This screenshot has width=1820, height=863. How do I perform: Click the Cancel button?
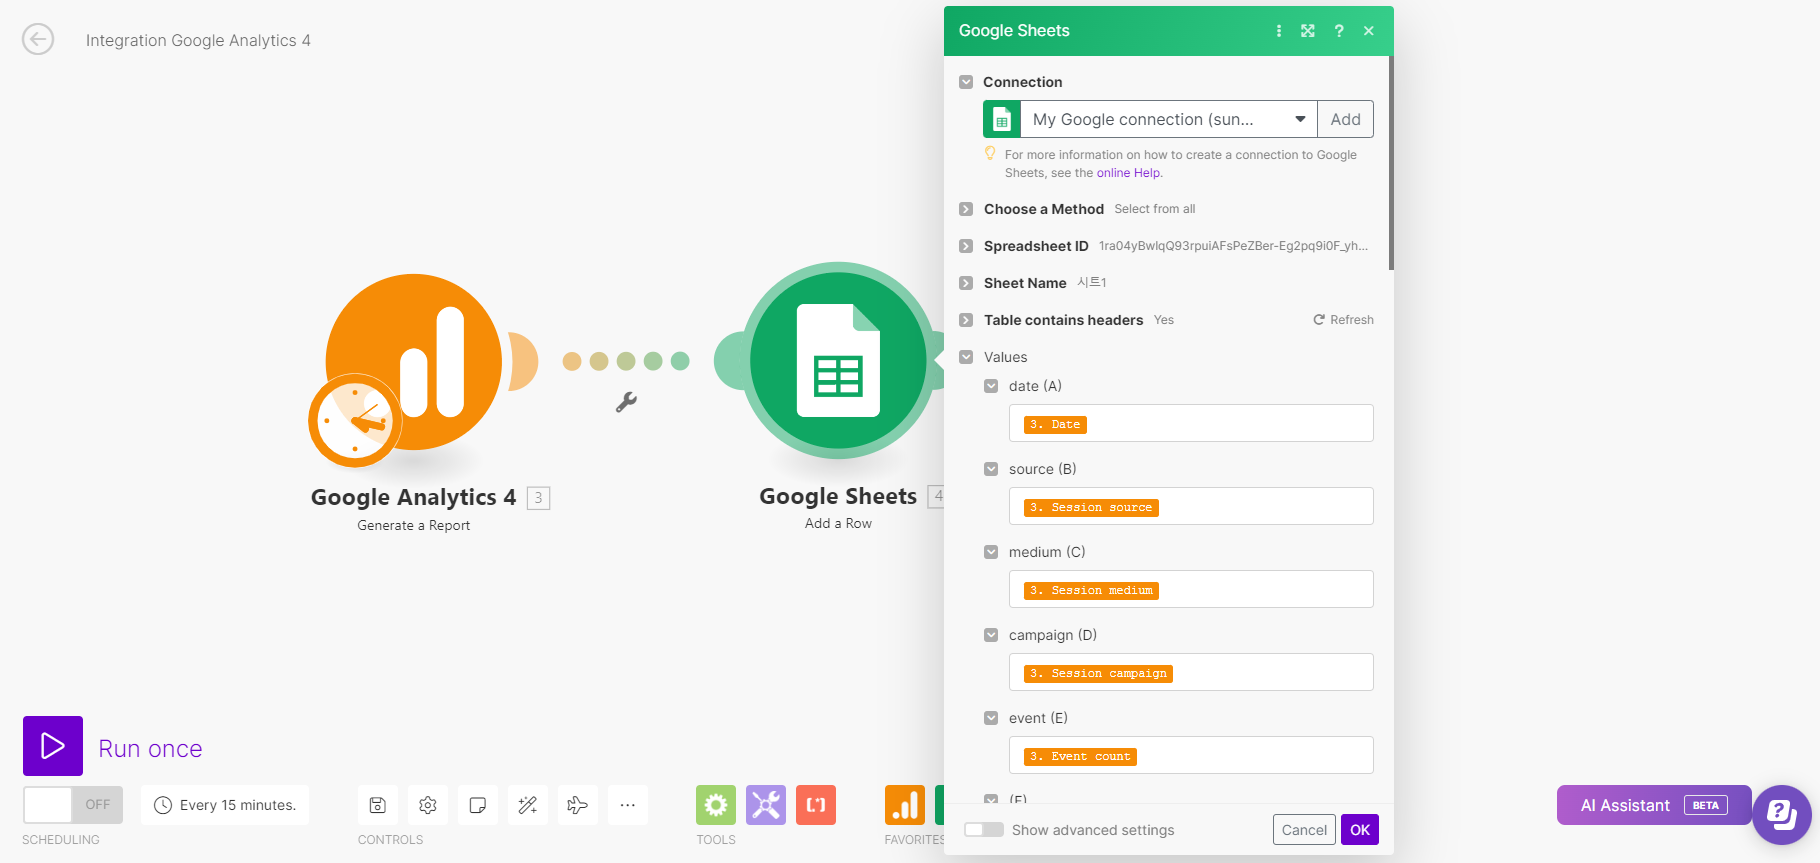tap(1304, 830)
